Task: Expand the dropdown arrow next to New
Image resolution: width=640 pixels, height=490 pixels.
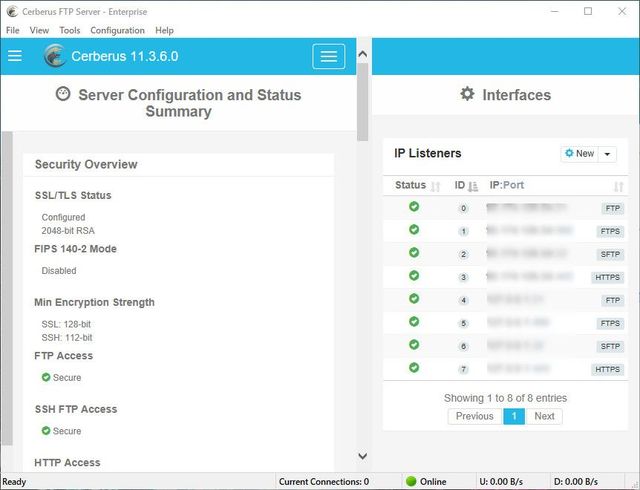Action: click(608, 154)
